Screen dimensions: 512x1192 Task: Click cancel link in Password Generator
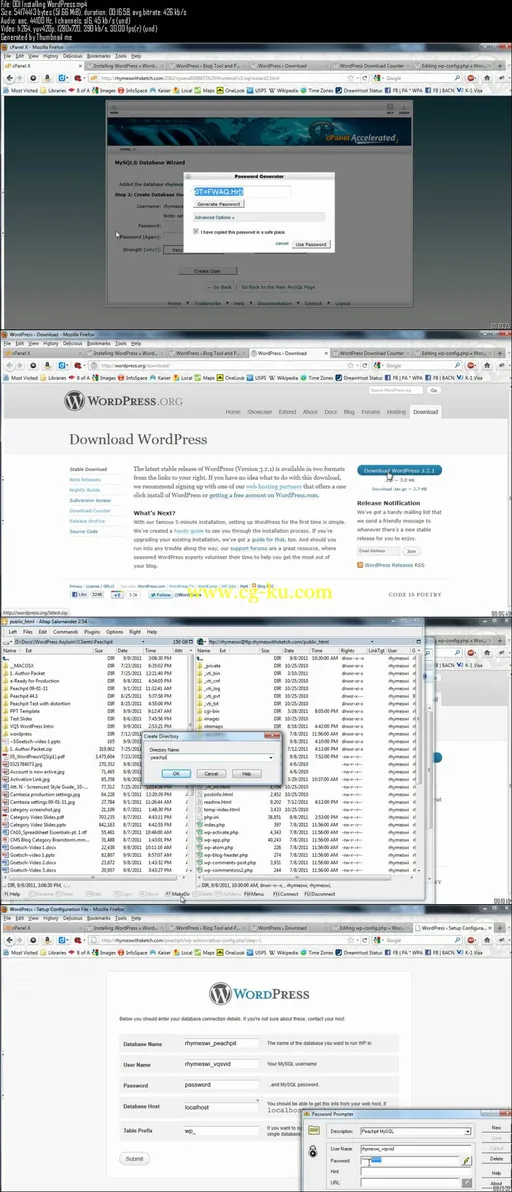coord(282,243)
